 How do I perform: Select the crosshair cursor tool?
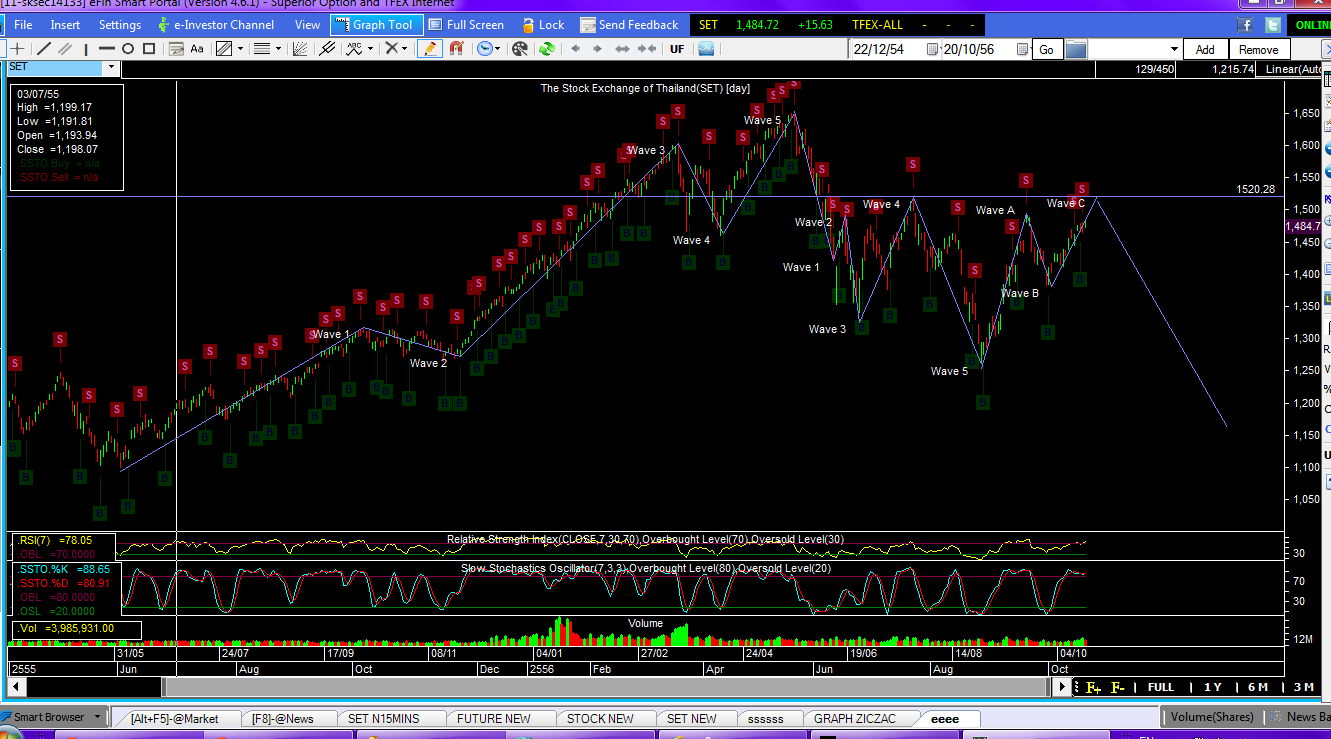tap(18, 49)
